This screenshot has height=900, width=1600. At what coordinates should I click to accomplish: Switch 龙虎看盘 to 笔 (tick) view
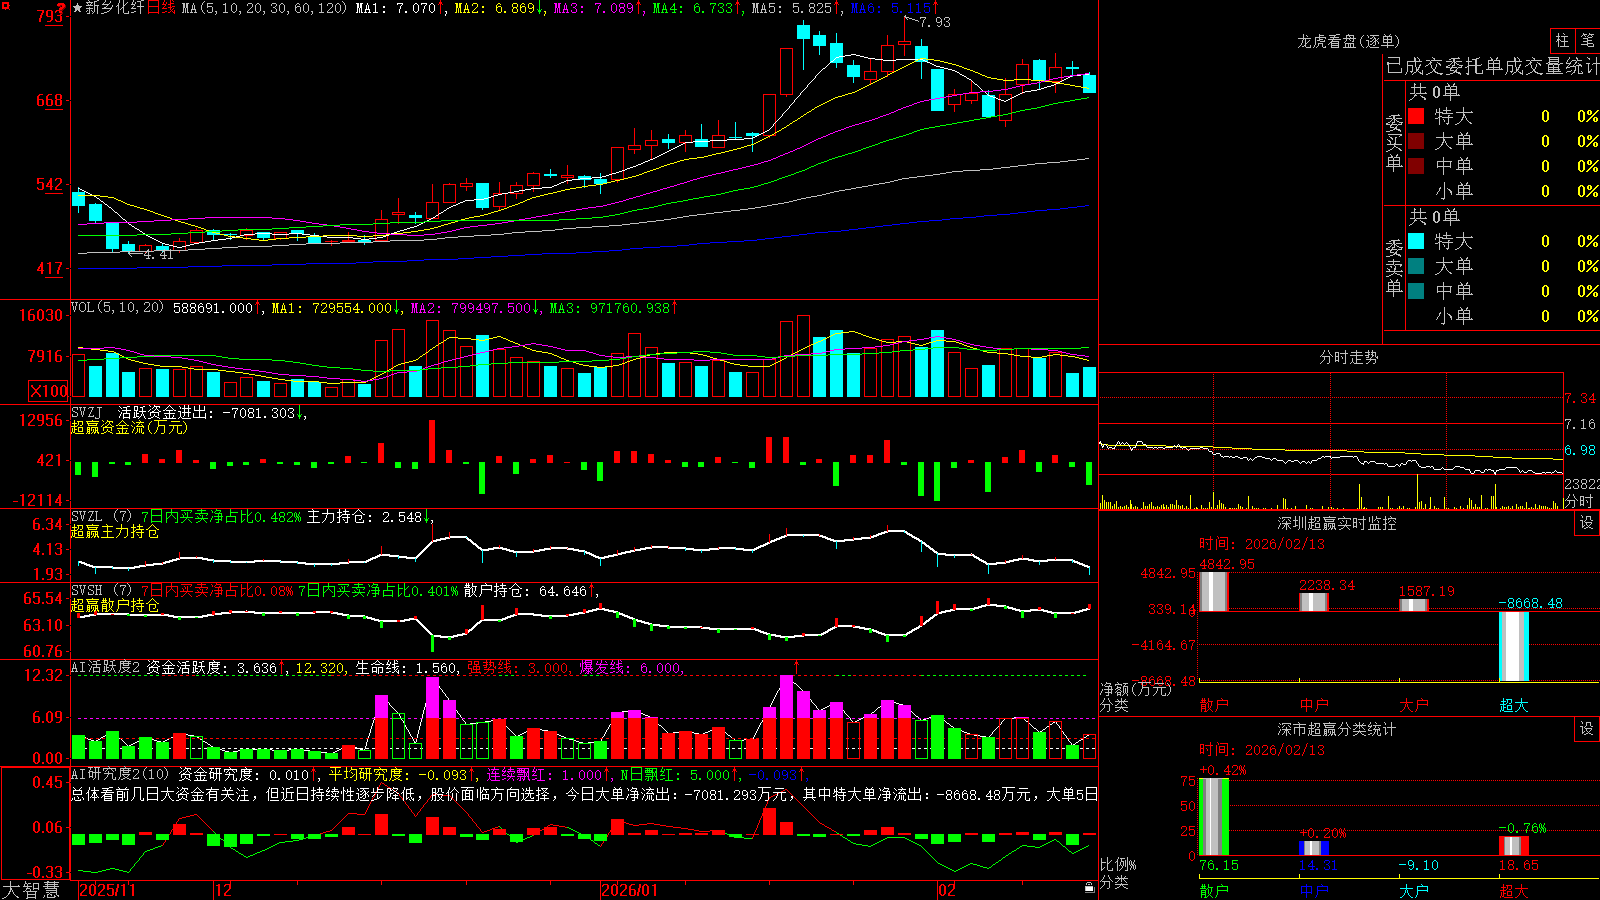[1587, 41]
